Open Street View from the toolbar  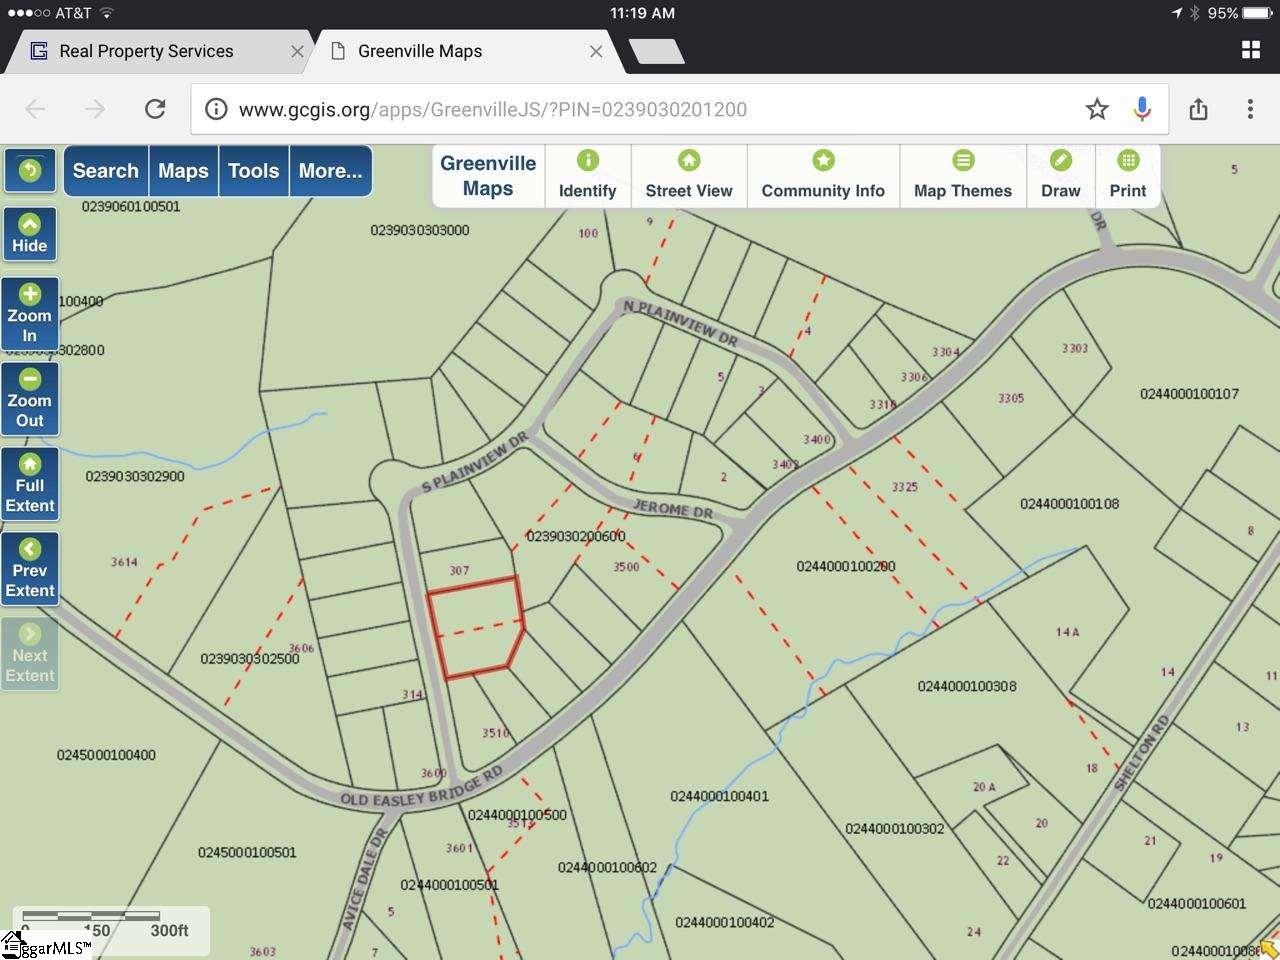(x=689, y=176)
